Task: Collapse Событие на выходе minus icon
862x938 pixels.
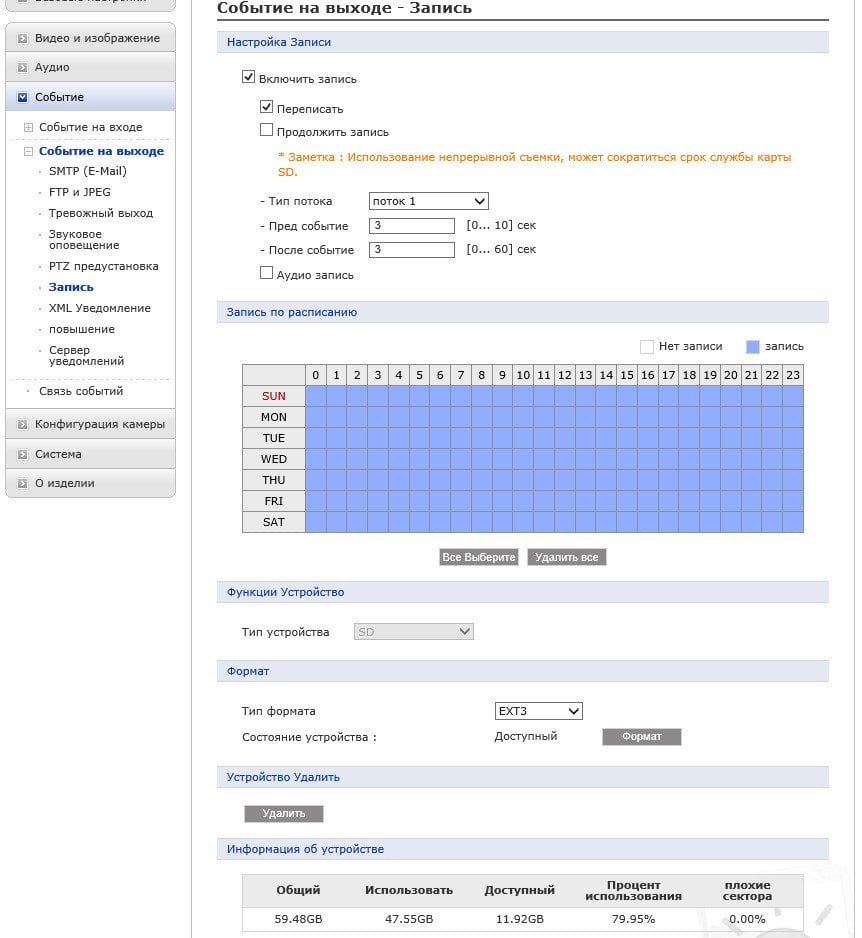Action: 28,151
